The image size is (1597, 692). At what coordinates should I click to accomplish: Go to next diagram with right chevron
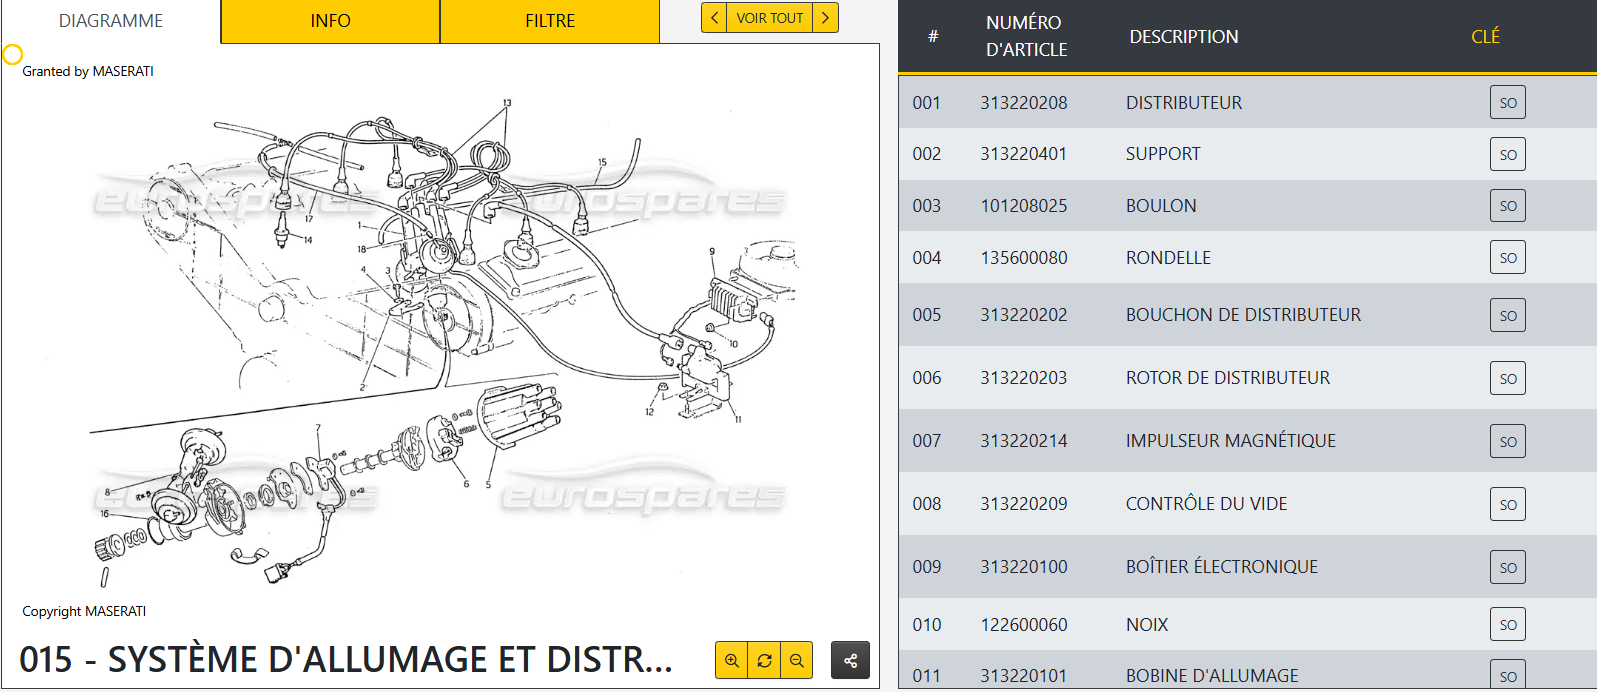click(825, 18)
